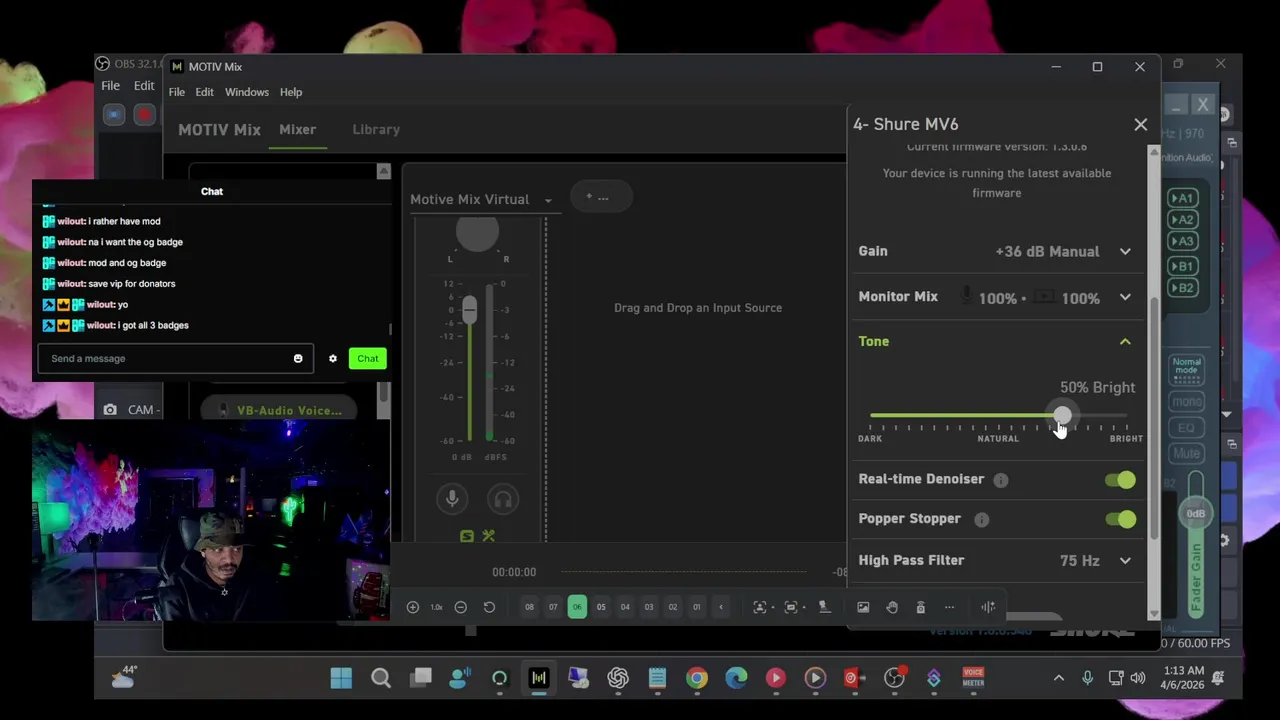Toggle mono button in Voicemeeter
Viewport: 1280px width, 720px height.
(1187, 402)
